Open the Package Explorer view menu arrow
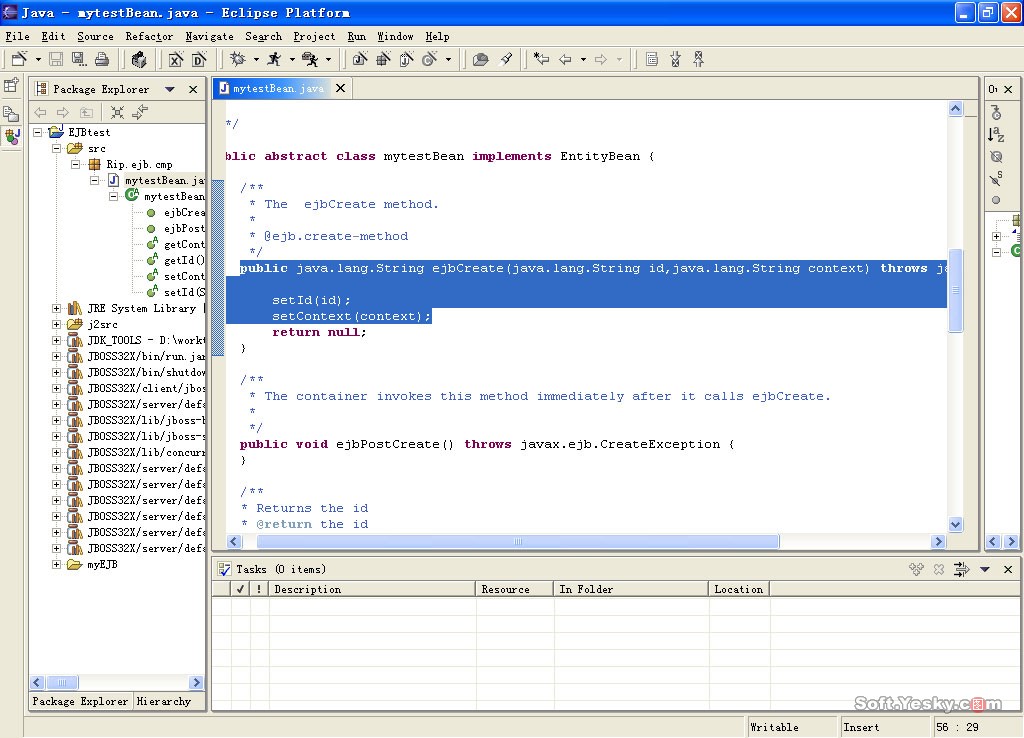Viewport: 1024px width, 738px height. [170, 89]
